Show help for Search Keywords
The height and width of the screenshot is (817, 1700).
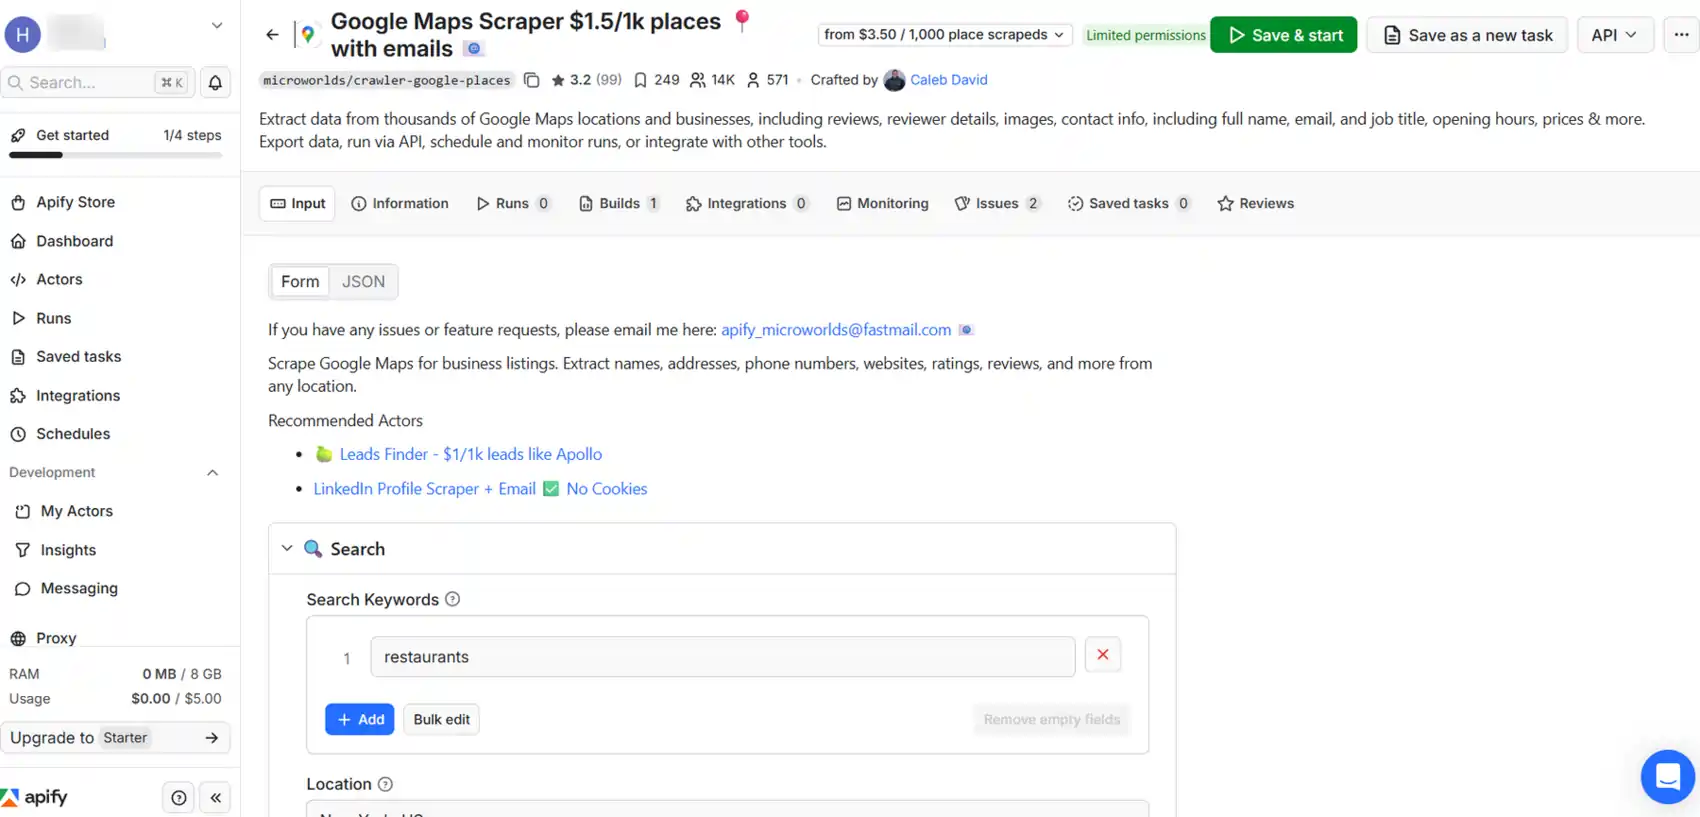(453, 599)
